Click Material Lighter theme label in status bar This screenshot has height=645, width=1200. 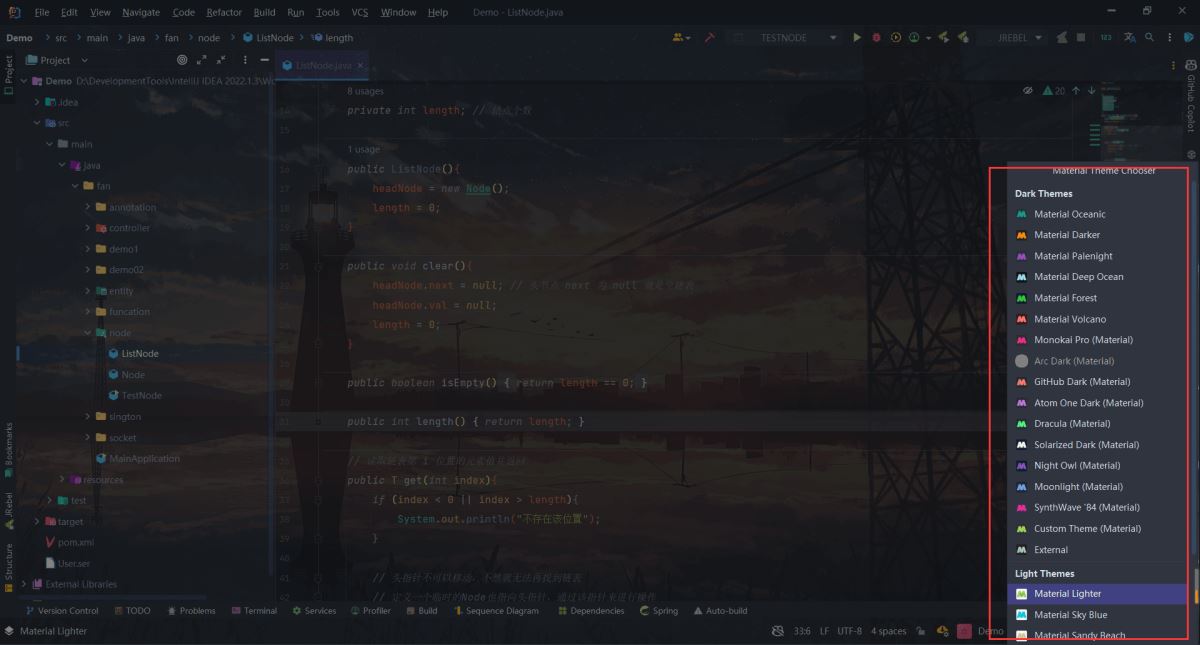tap(53, 631)
